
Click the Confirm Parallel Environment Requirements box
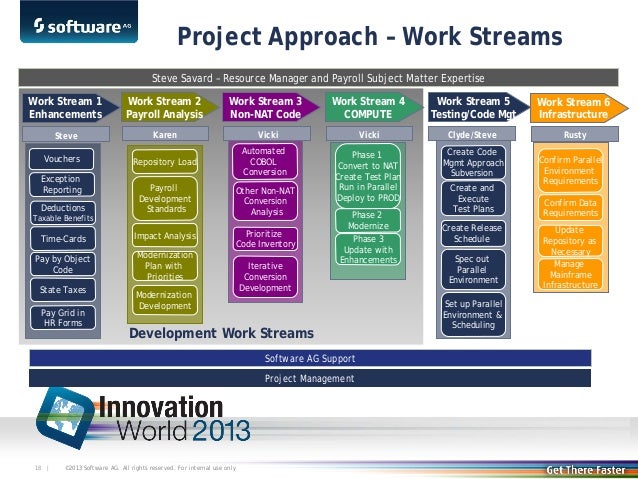tap(570, 171)
